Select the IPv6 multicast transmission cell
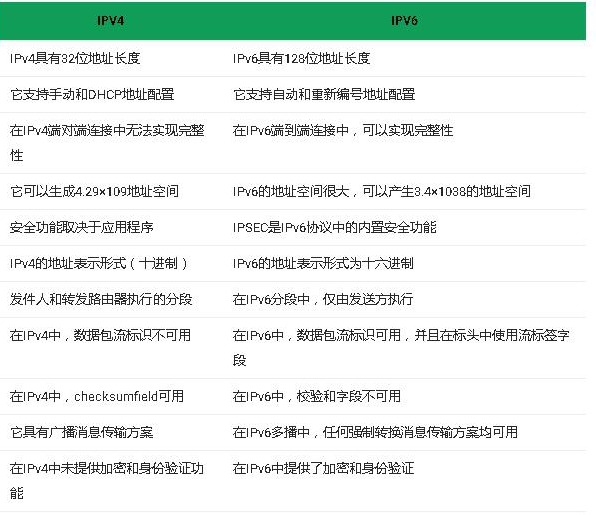596x515 pixels. [375, 433]
